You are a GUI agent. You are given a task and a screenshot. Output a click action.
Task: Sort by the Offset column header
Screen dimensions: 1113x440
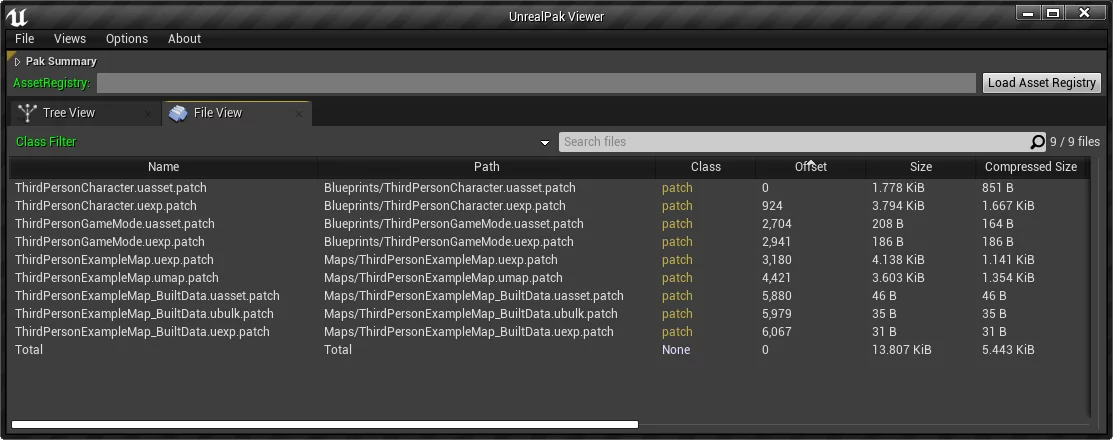(x=810, y=167)
